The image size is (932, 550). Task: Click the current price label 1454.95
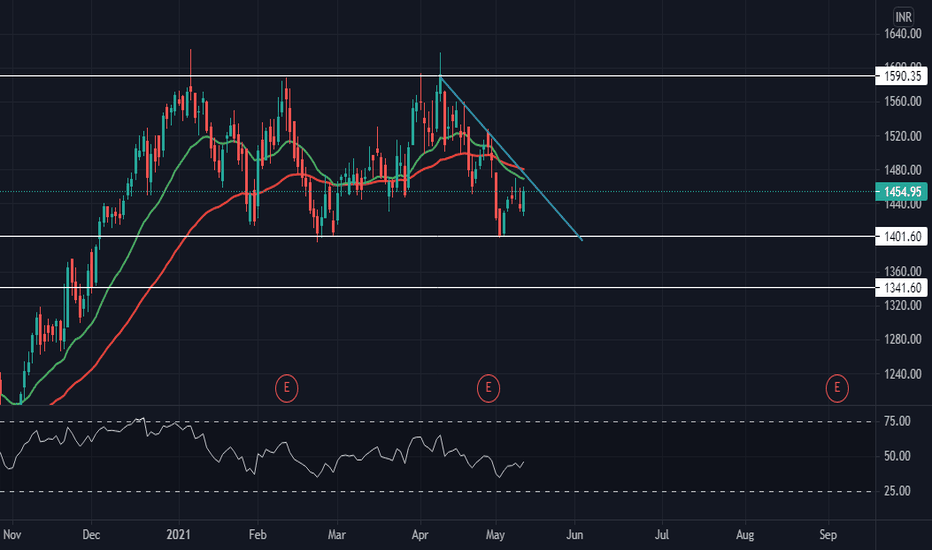[x=901, y=191]
